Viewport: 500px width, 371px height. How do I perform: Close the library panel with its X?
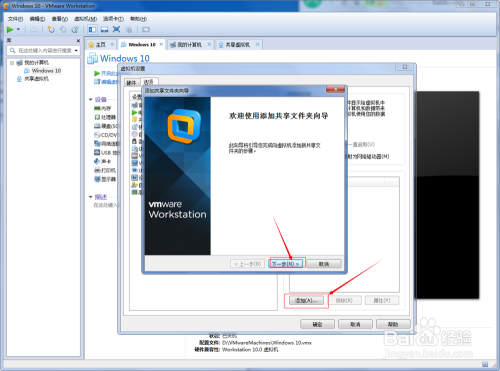(x=78, y=41)
